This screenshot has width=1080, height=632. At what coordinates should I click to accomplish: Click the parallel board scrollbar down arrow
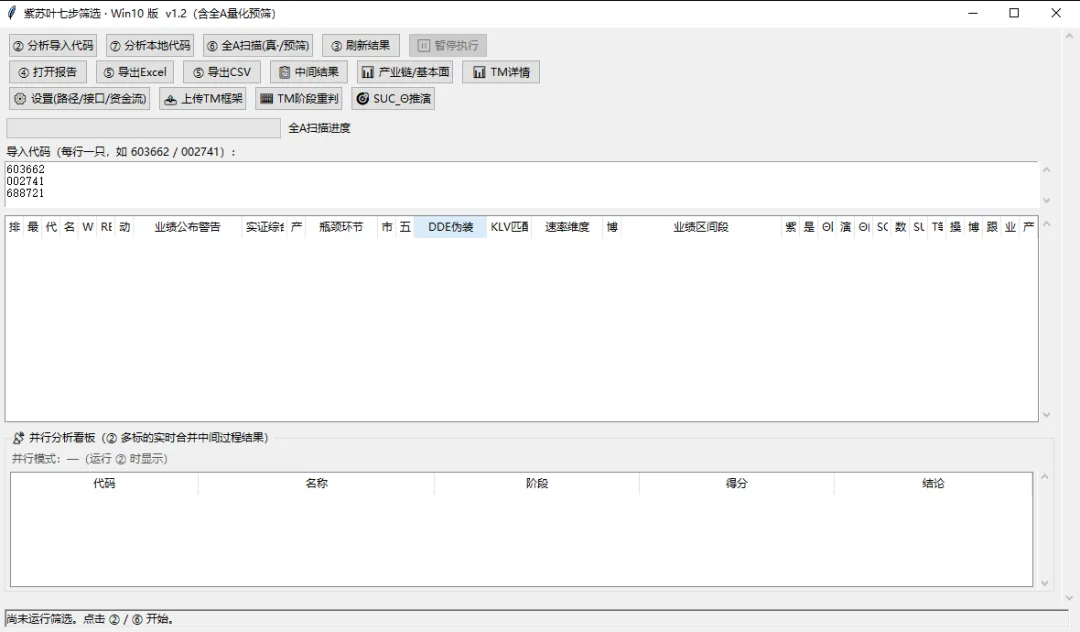pos(1045,584)
